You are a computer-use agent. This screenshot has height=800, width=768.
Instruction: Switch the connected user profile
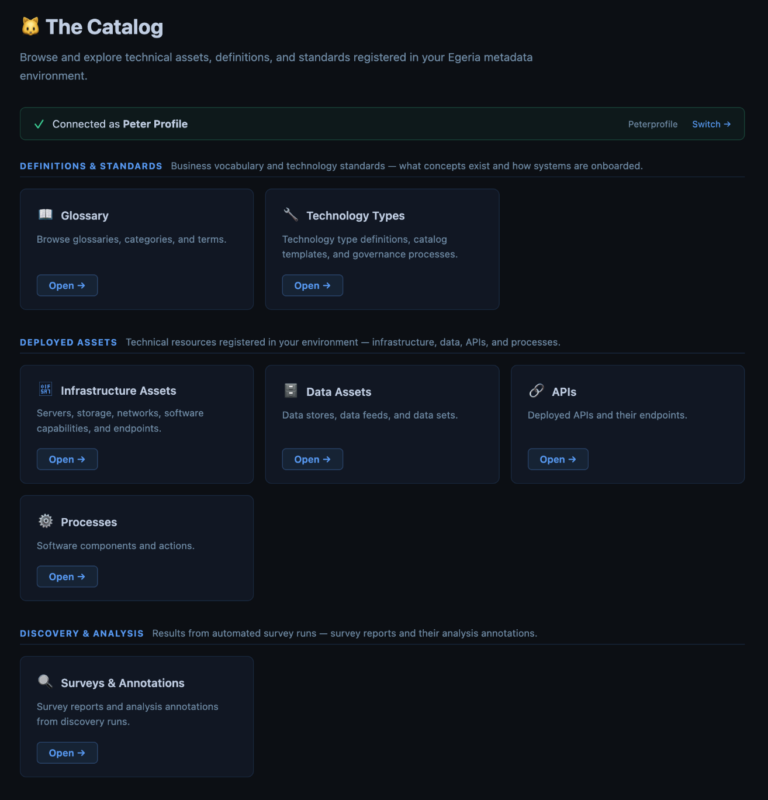point(711,124)
